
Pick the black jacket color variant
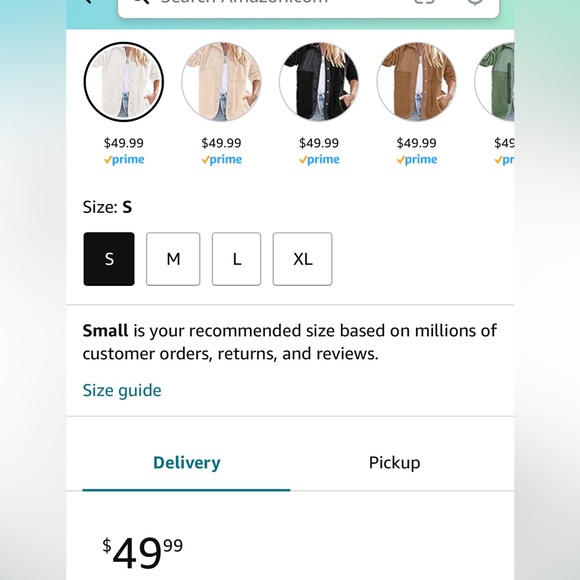319,82
